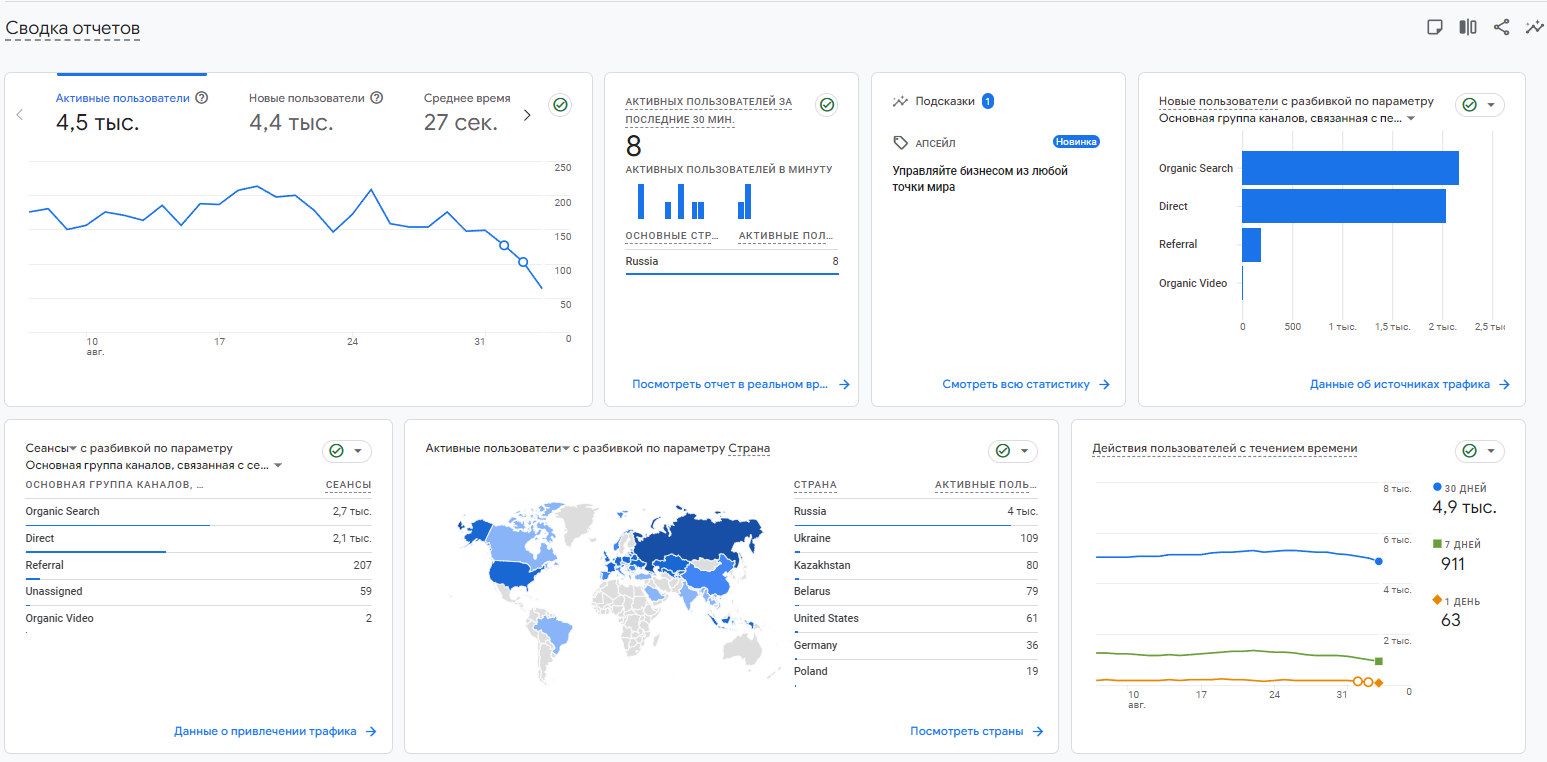This screenshot has height=762, width=1547.
Task: Switch to the Среднее время metric tab
Action: coord(467,111)
